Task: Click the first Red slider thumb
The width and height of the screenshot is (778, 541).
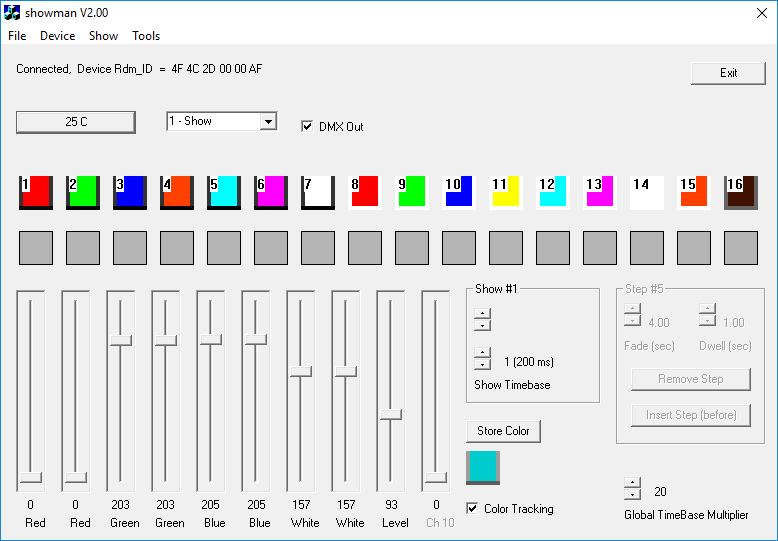Action: coord(31,477)
